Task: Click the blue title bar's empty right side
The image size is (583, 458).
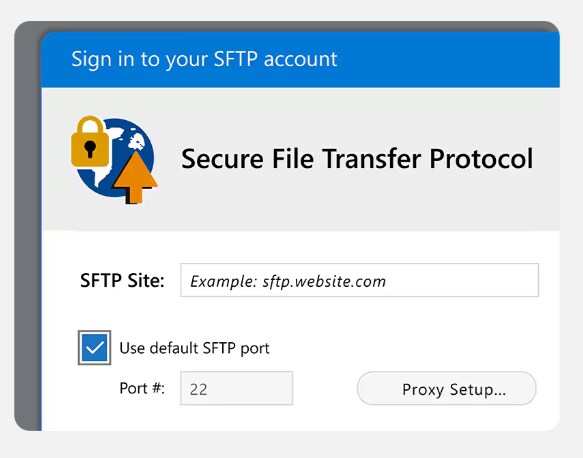Action: (x=448, y=59)
